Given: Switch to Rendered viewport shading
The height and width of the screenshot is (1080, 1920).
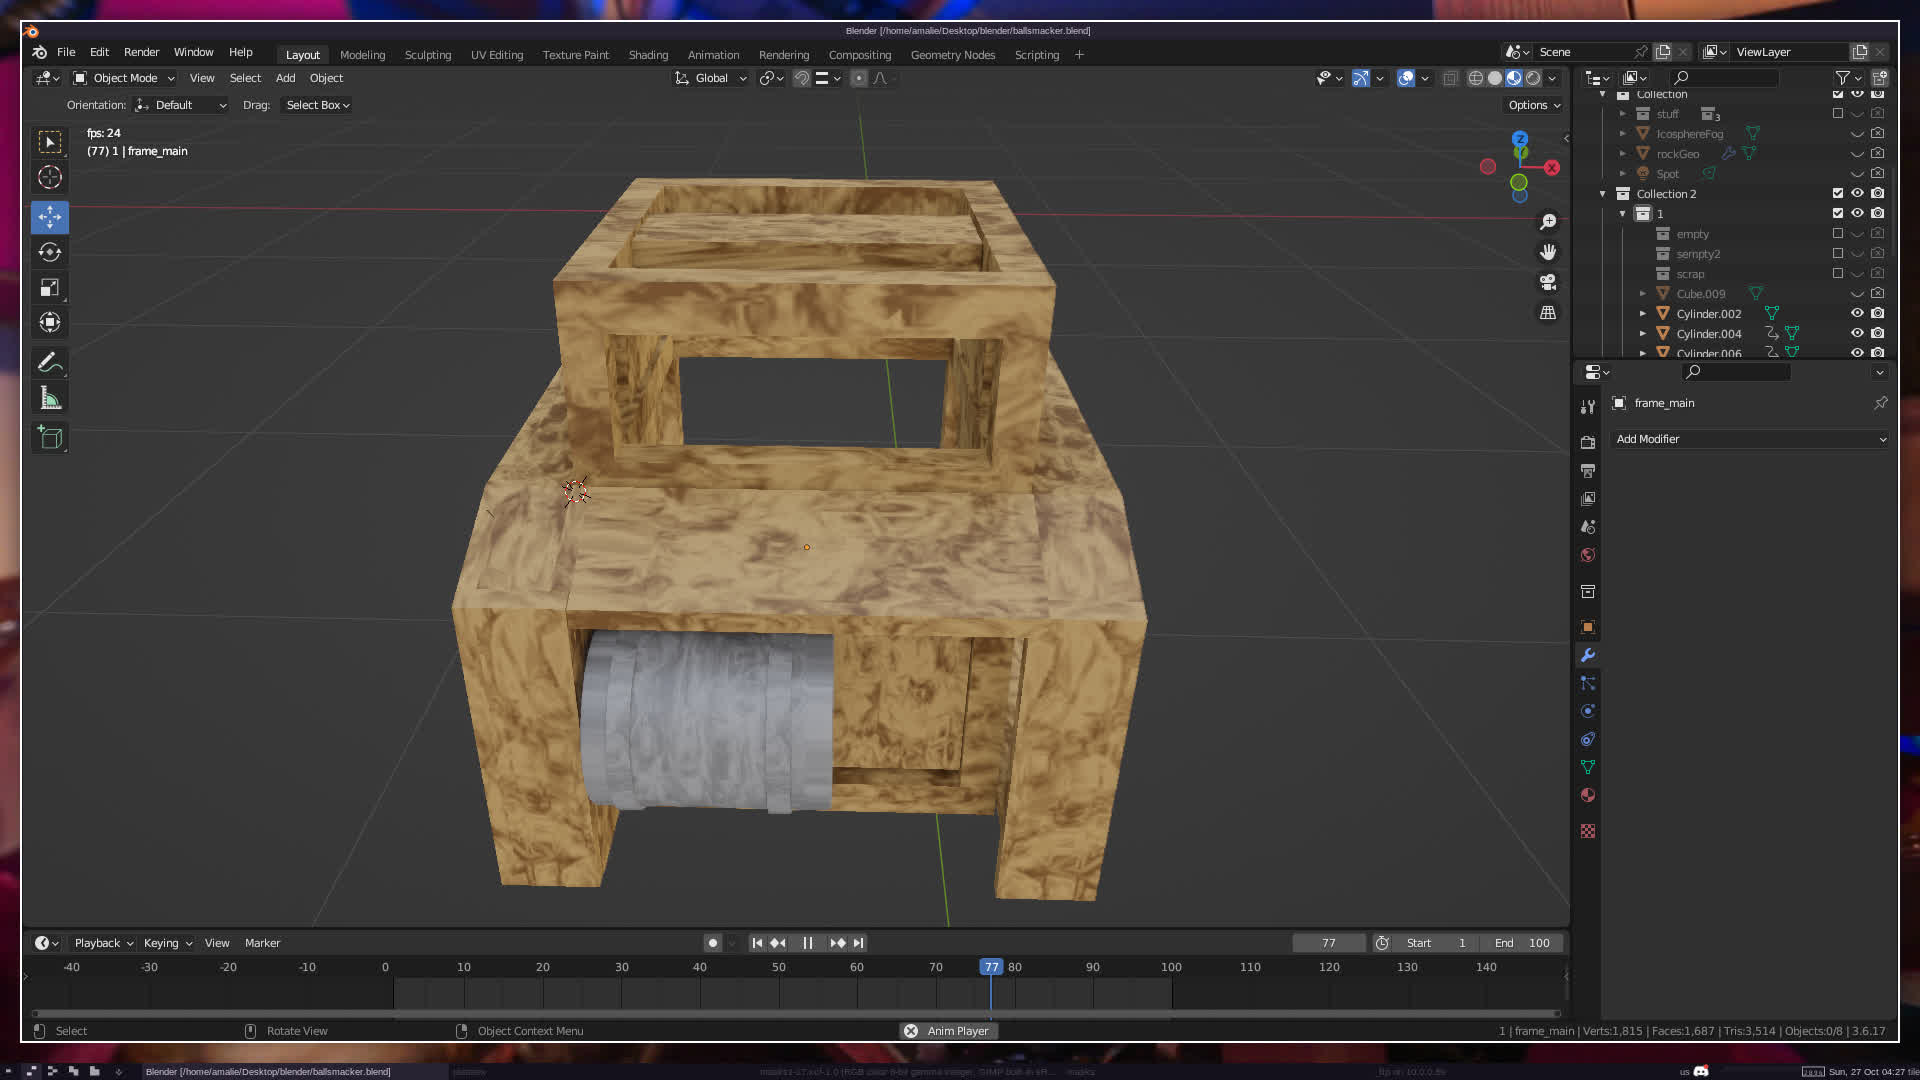Looking at the screenshot, I should click(x=1533, y=78).
